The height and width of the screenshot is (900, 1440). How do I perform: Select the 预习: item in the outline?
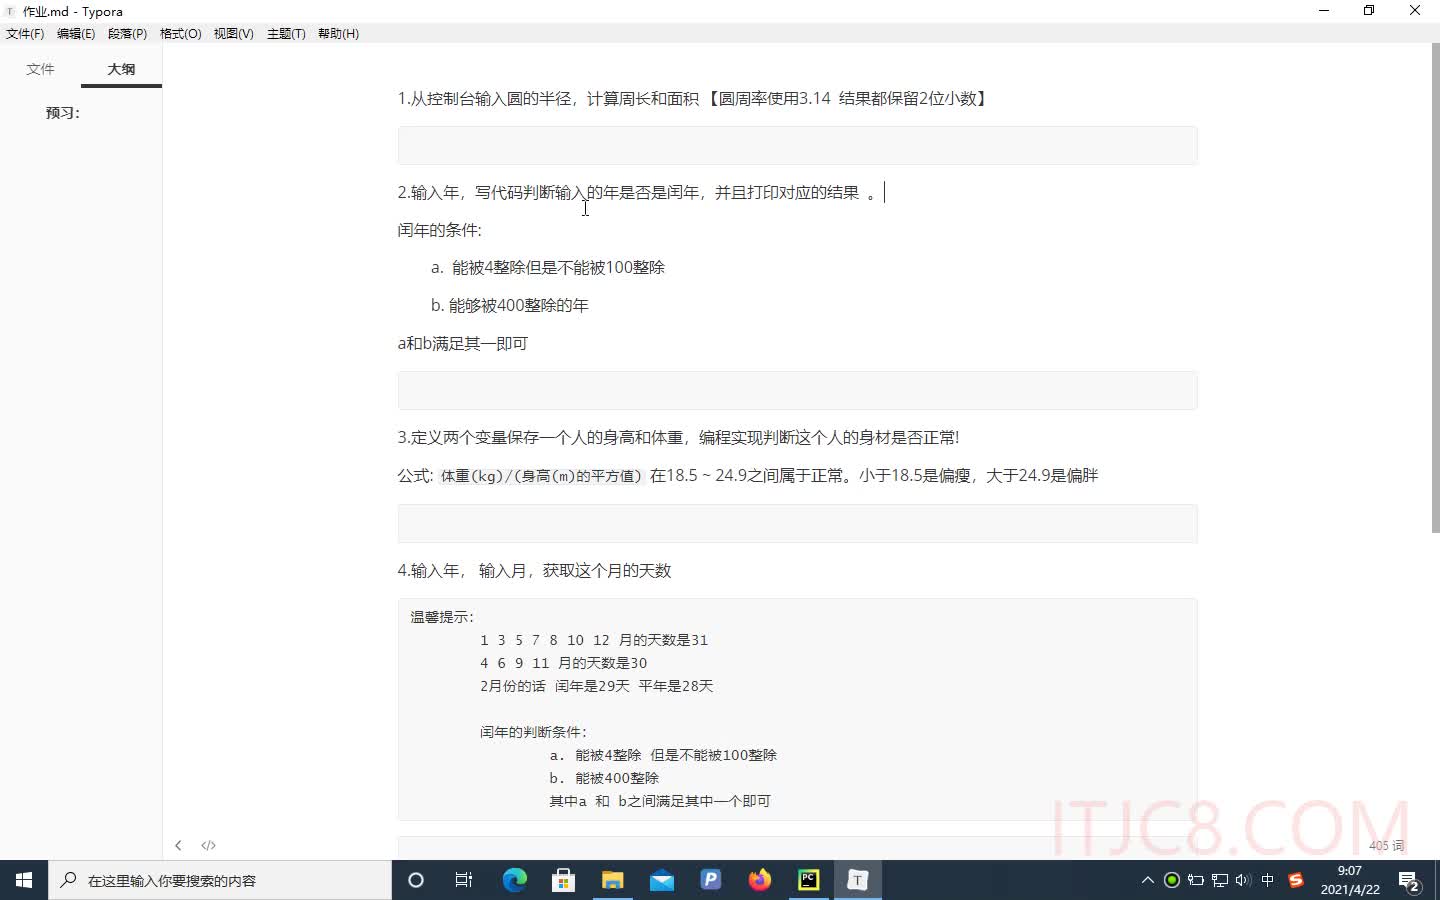click(x=62, y=113)
